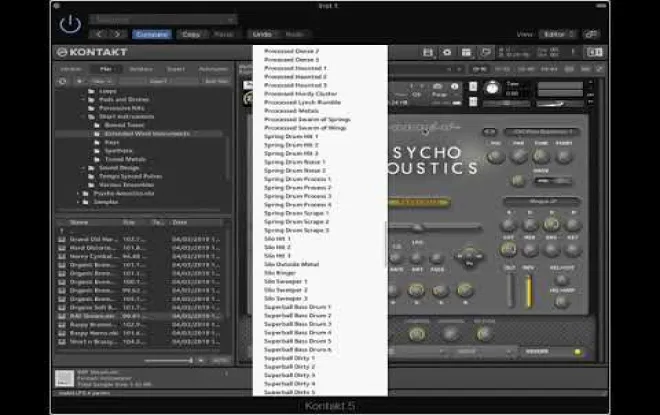Select Extended Wind Instruments folder
The height and width of the screenshot is (415, 660).
147,134
